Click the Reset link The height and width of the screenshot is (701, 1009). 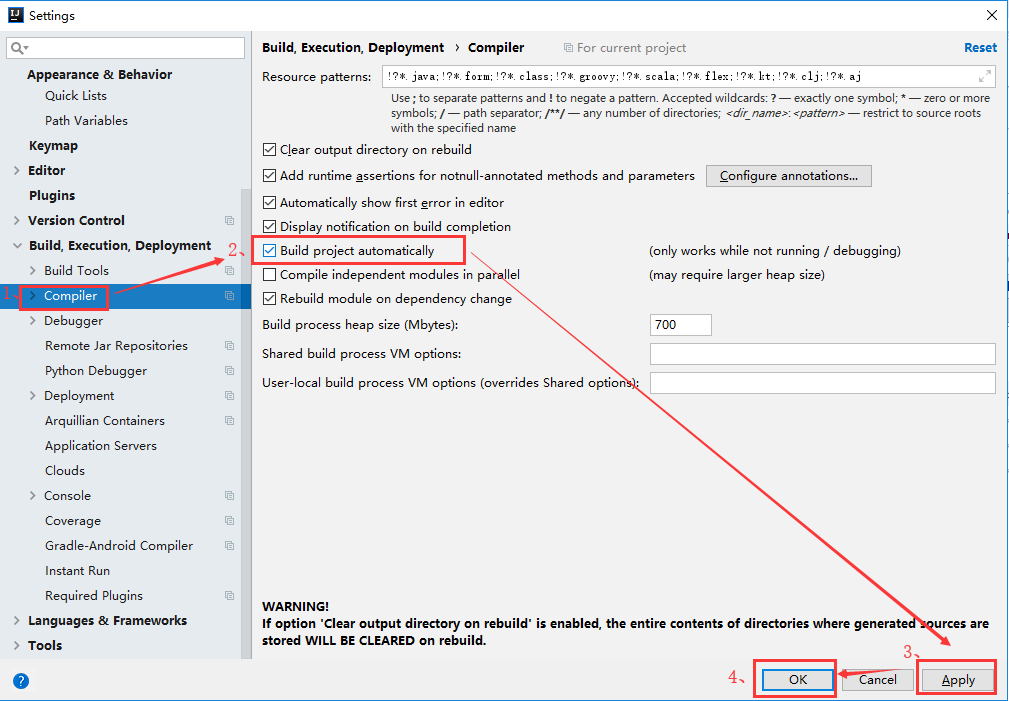tap(980, 48)
